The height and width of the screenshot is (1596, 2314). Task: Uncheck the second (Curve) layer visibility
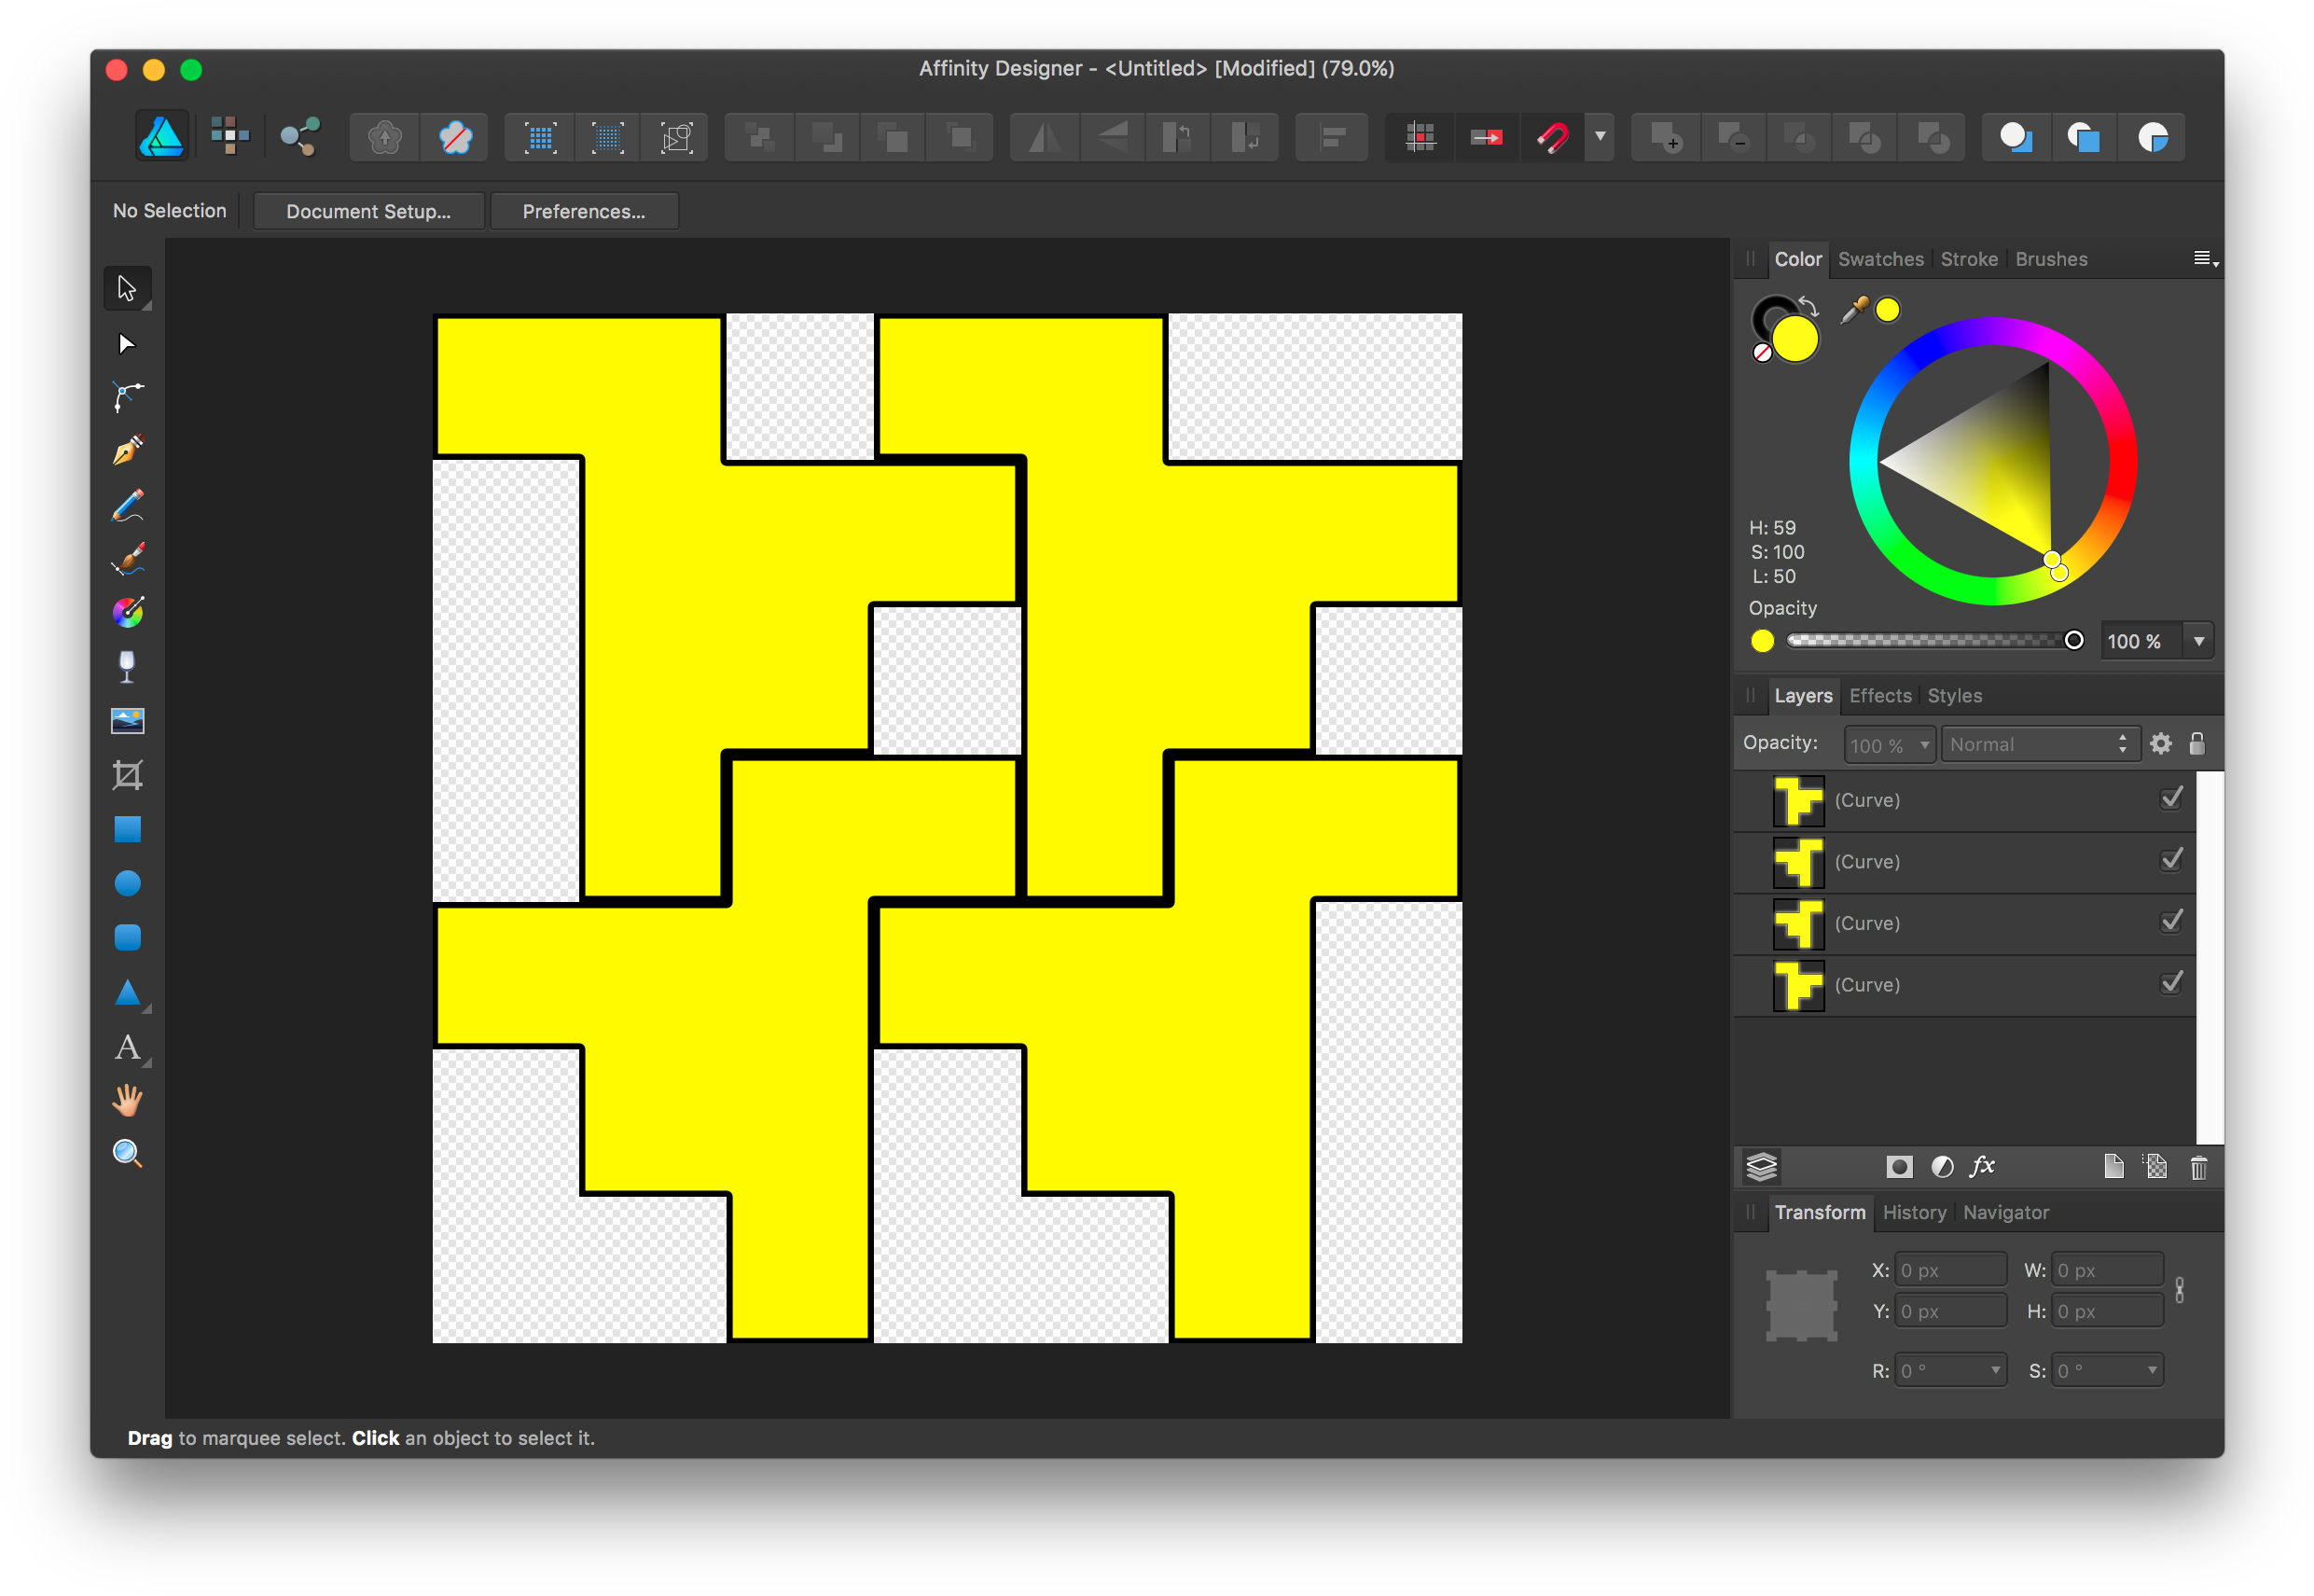click(2171, 860)
